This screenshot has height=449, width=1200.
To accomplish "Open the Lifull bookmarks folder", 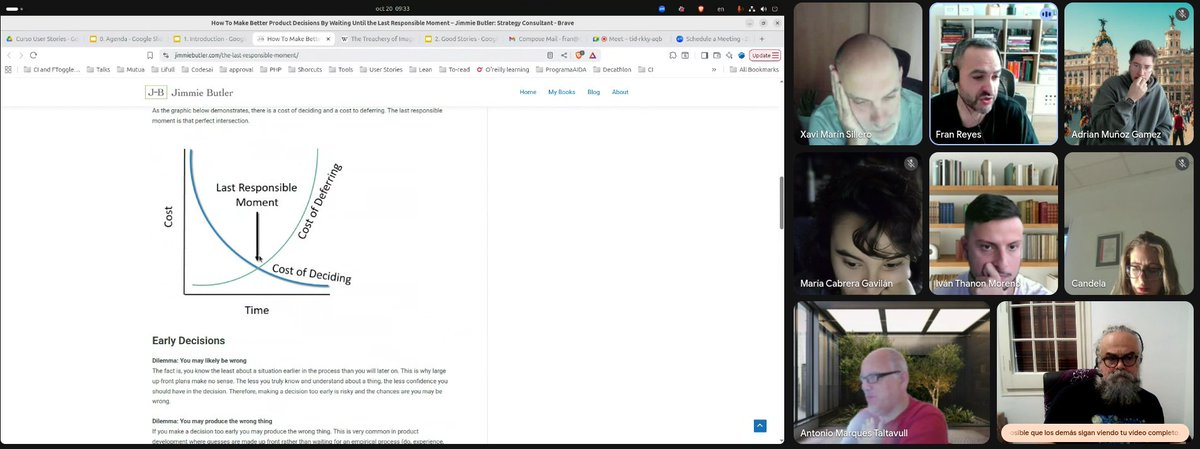I will pyautogui.click(x=163, y=70).
